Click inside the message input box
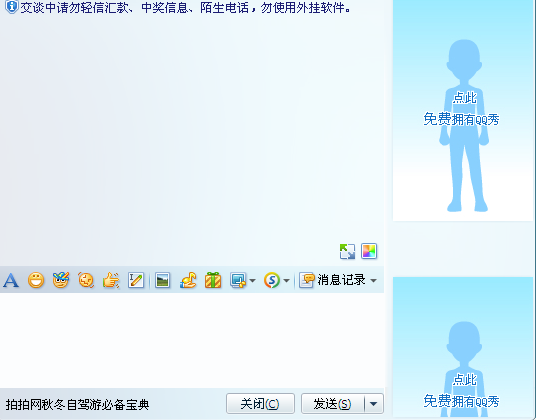536x420 pixels. click(x=192, y=340)
